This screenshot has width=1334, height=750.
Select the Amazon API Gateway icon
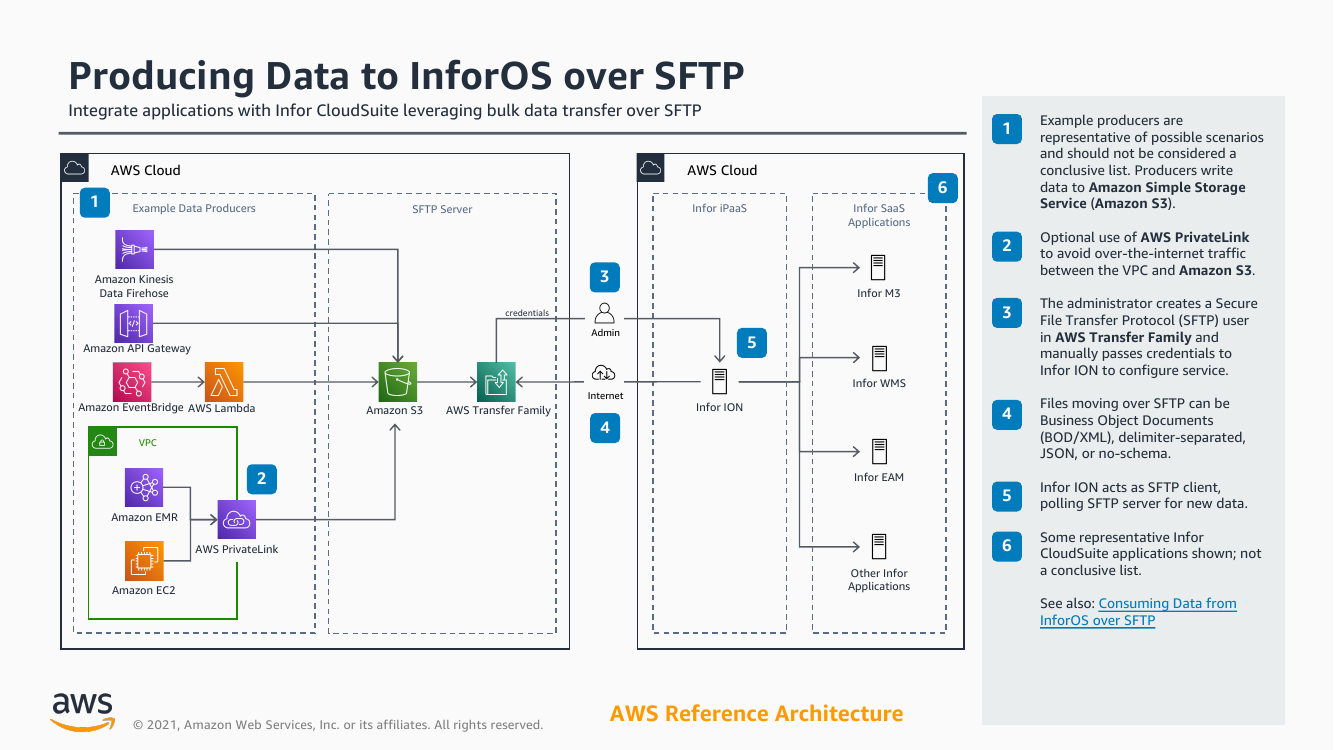[x=134, y=323]
